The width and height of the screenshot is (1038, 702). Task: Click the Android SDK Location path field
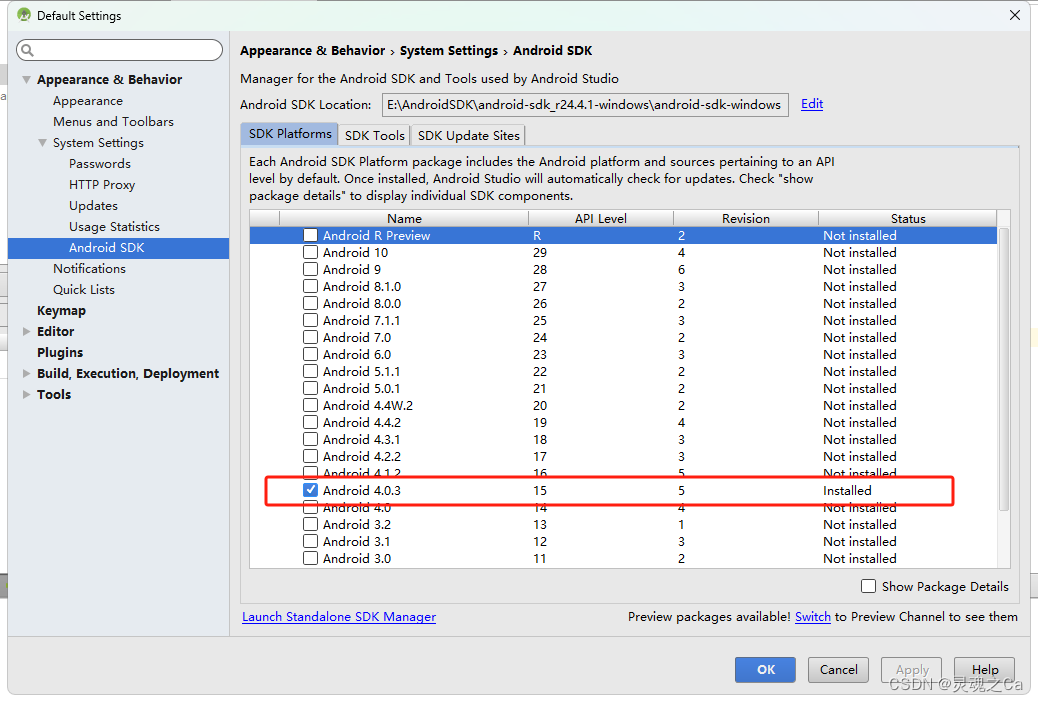click(x=585, y=105)
